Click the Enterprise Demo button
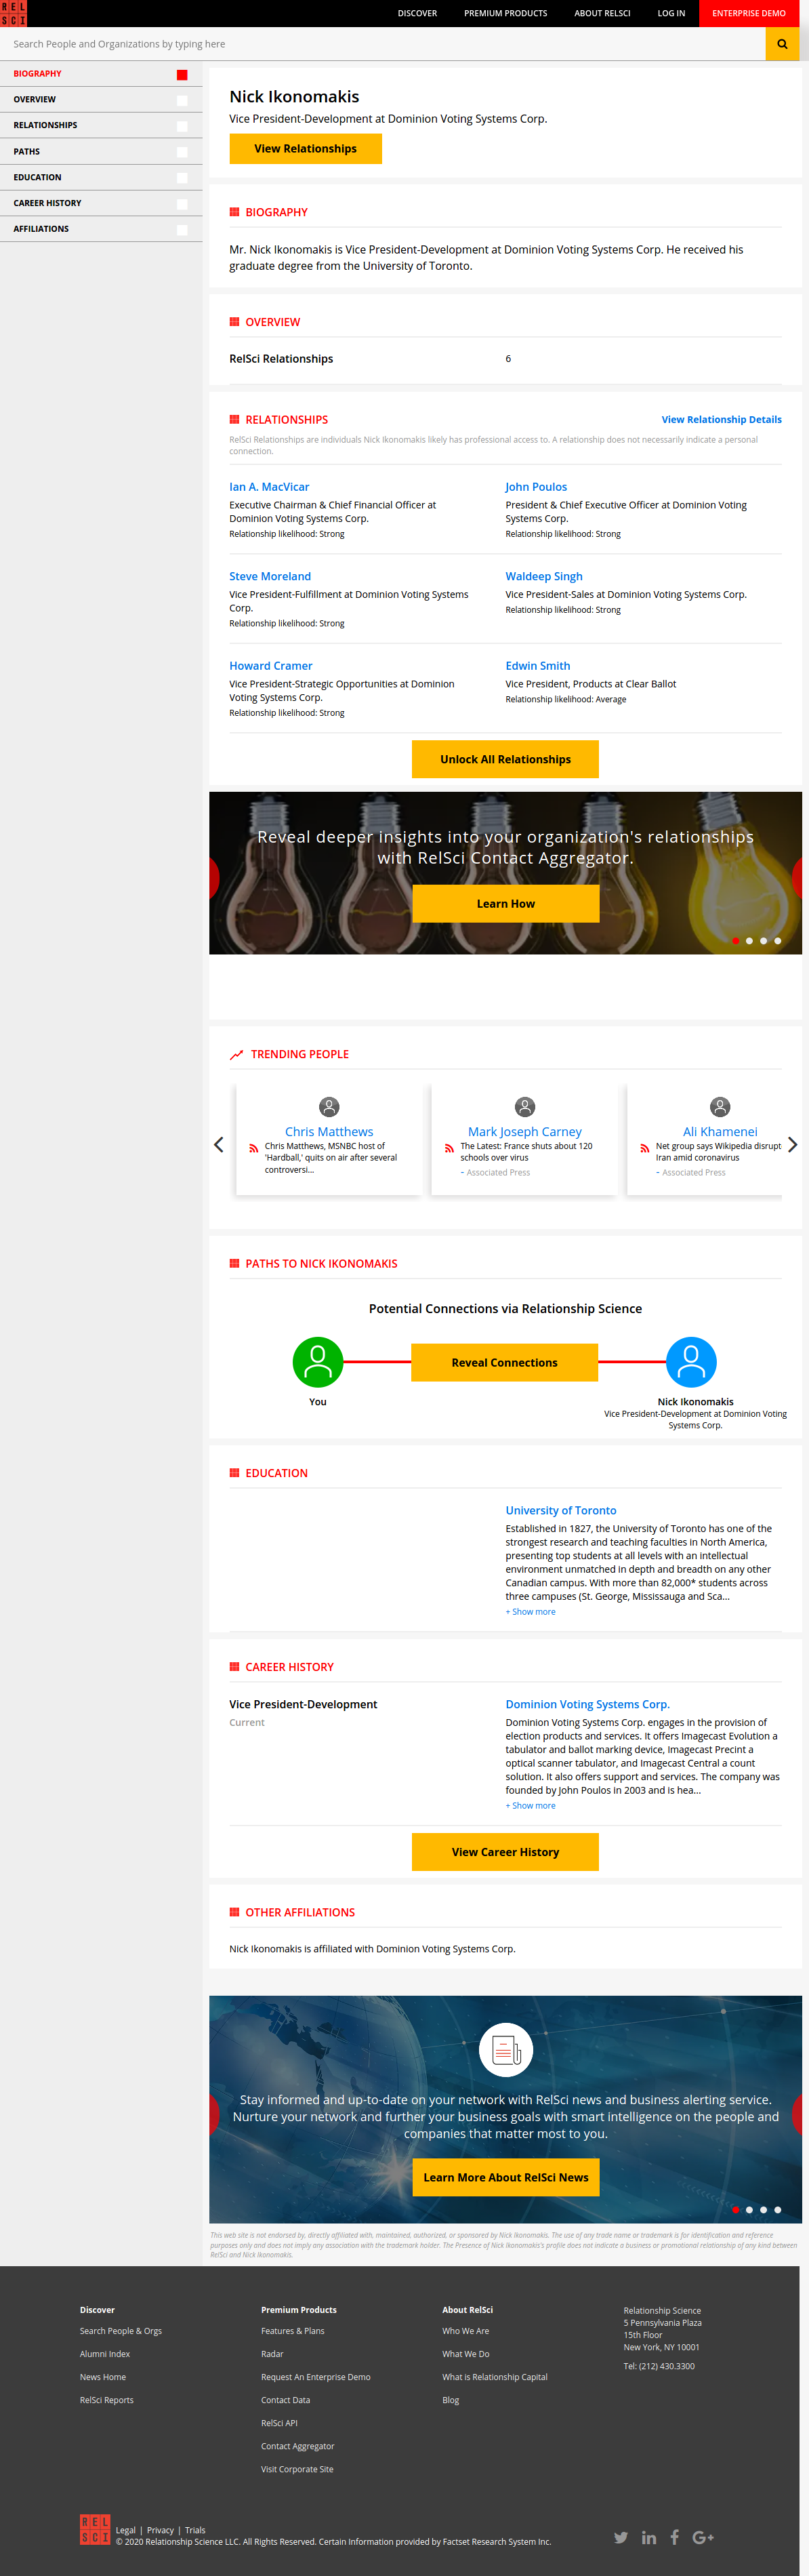809x2576 pixels. coord(749,13)
